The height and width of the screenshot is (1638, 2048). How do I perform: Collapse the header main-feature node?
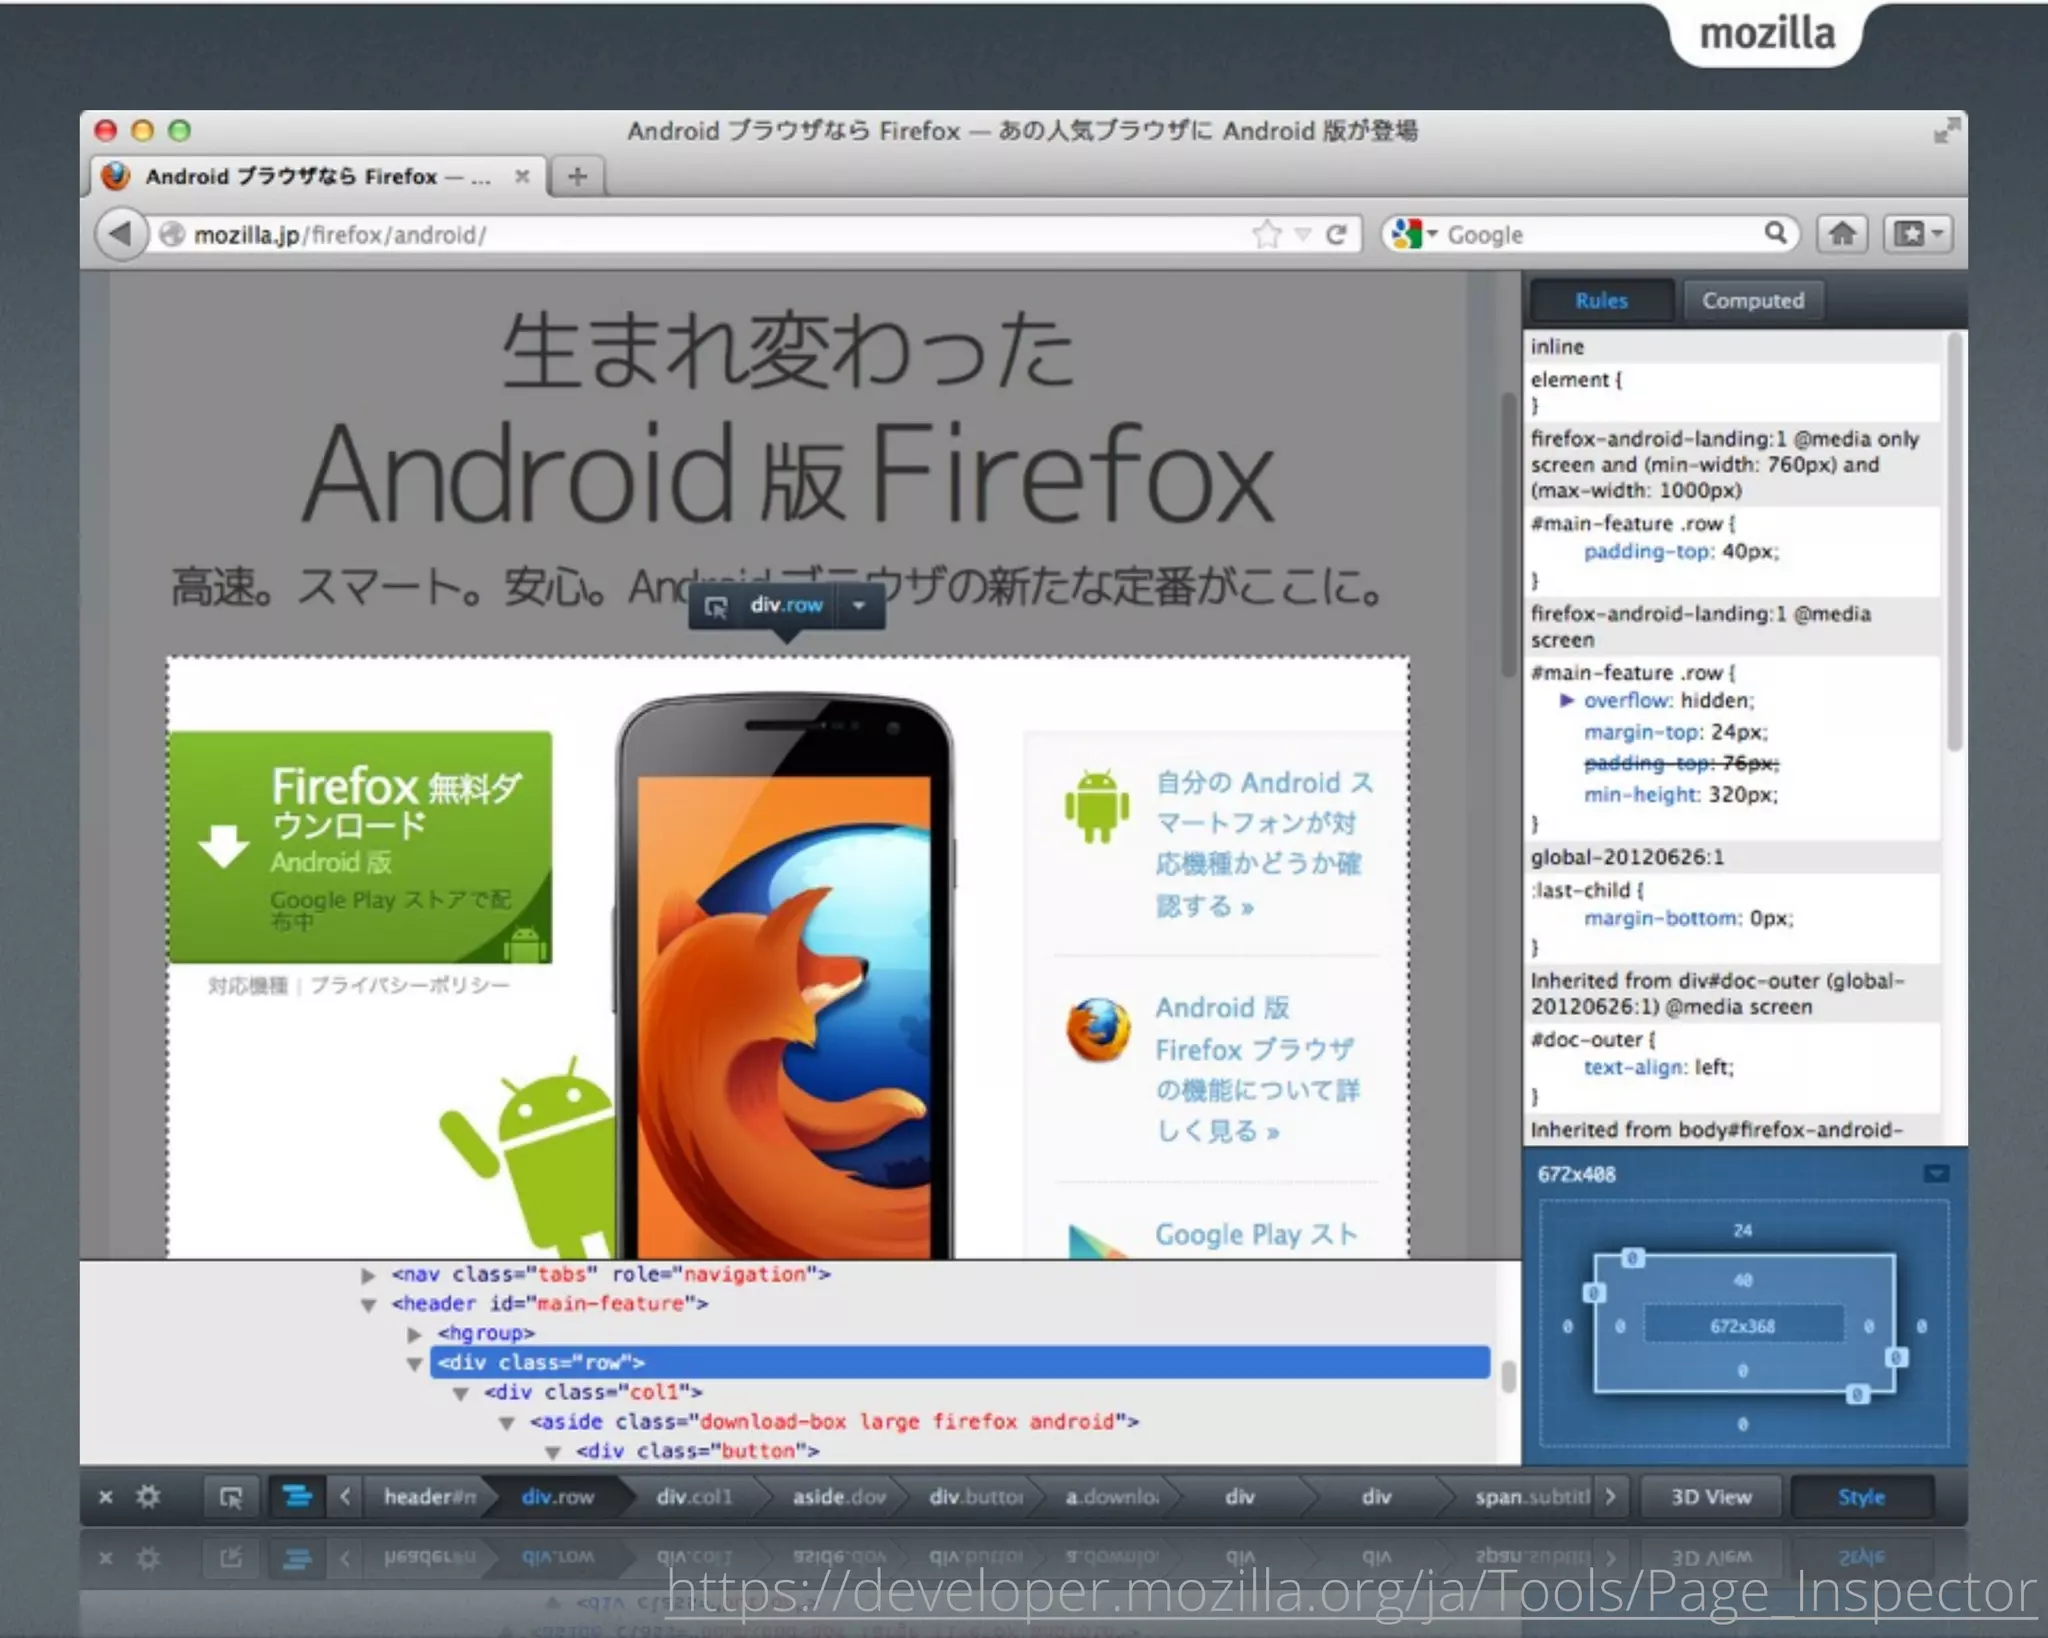pyautogui.click(x=368, y=1304)
